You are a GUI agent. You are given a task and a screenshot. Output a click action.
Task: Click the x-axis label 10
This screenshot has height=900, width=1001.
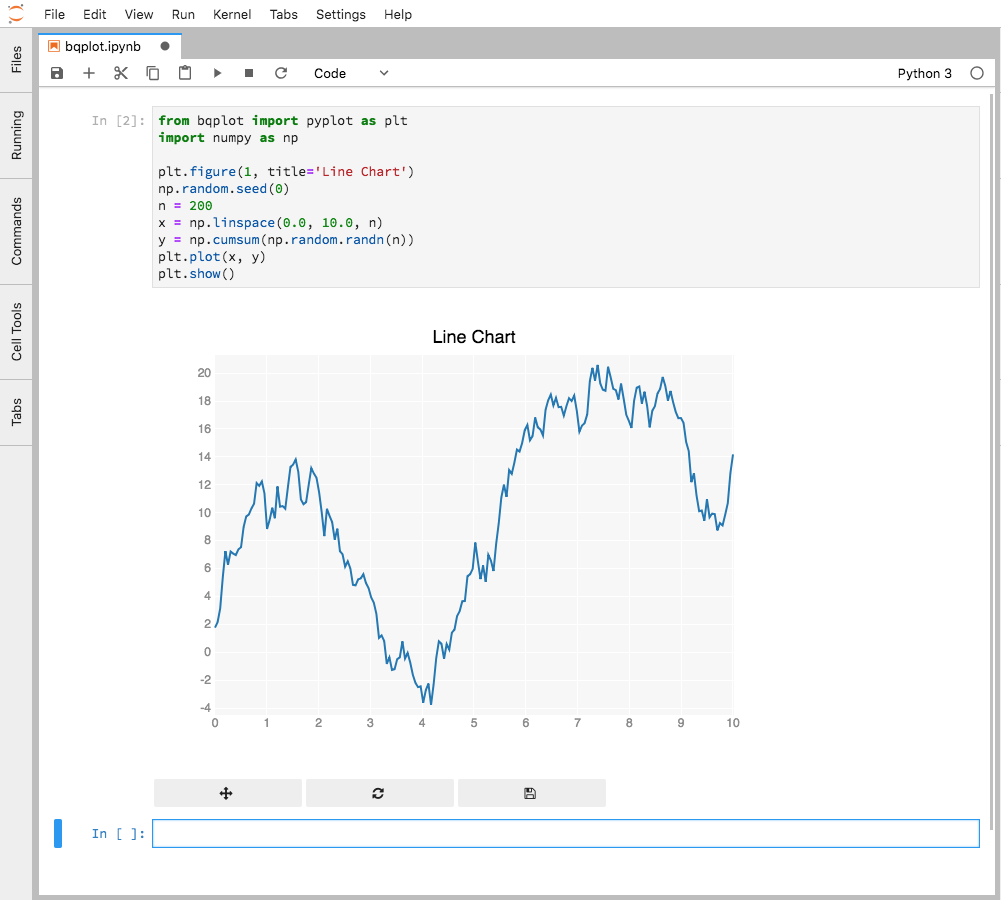733,723
